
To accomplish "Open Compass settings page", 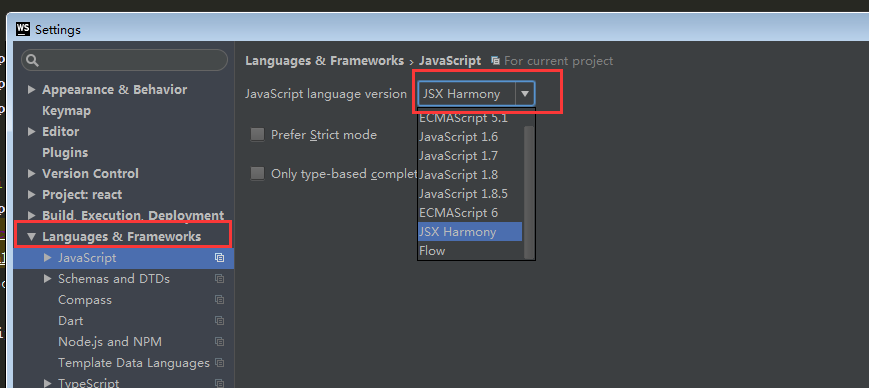I will 85,300.
